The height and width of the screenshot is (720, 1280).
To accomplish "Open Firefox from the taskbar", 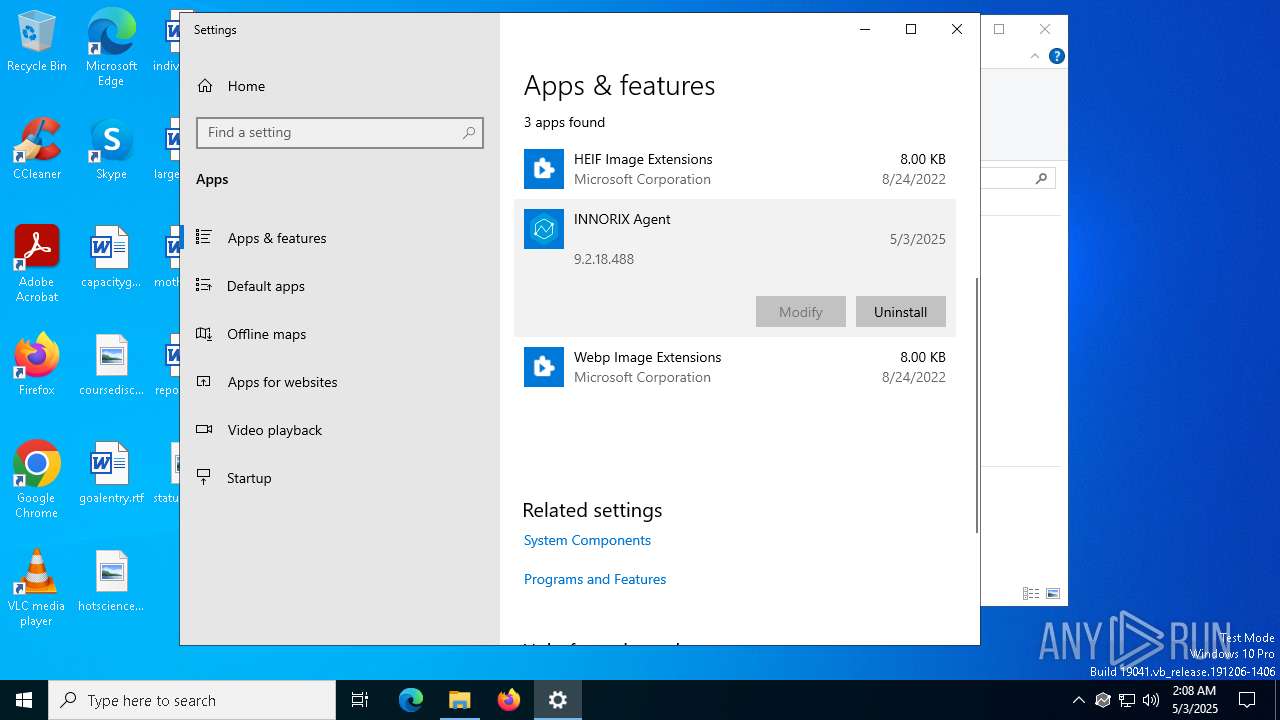I will pyautogui.click(x=509, y=700).
